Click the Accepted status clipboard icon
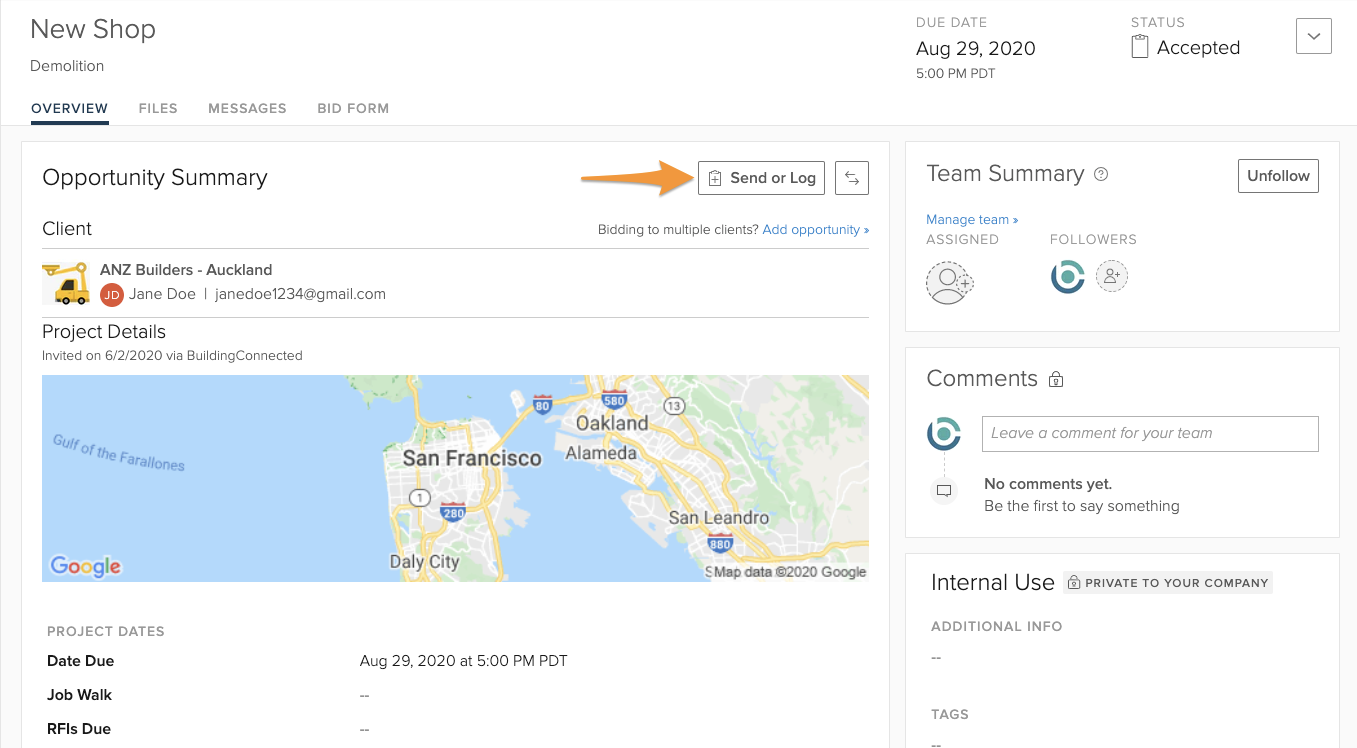The height and width of the screenshot is (748, 1357). [x=1139, y=47]
